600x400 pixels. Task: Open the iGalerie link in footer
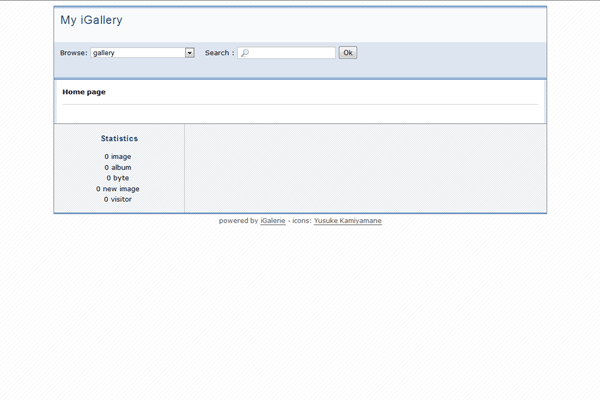pos(272,221)
